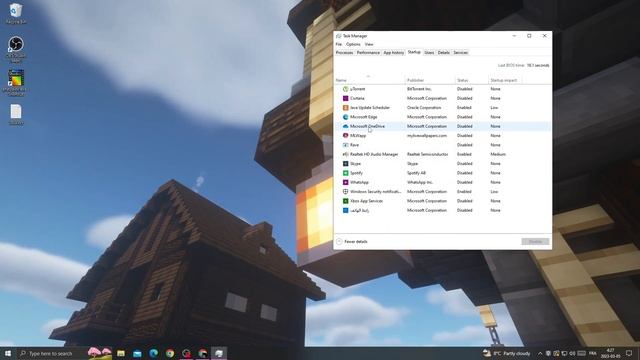Select the Spotify startup entry icon
640x360 pixels.
[x=345, y=173]
